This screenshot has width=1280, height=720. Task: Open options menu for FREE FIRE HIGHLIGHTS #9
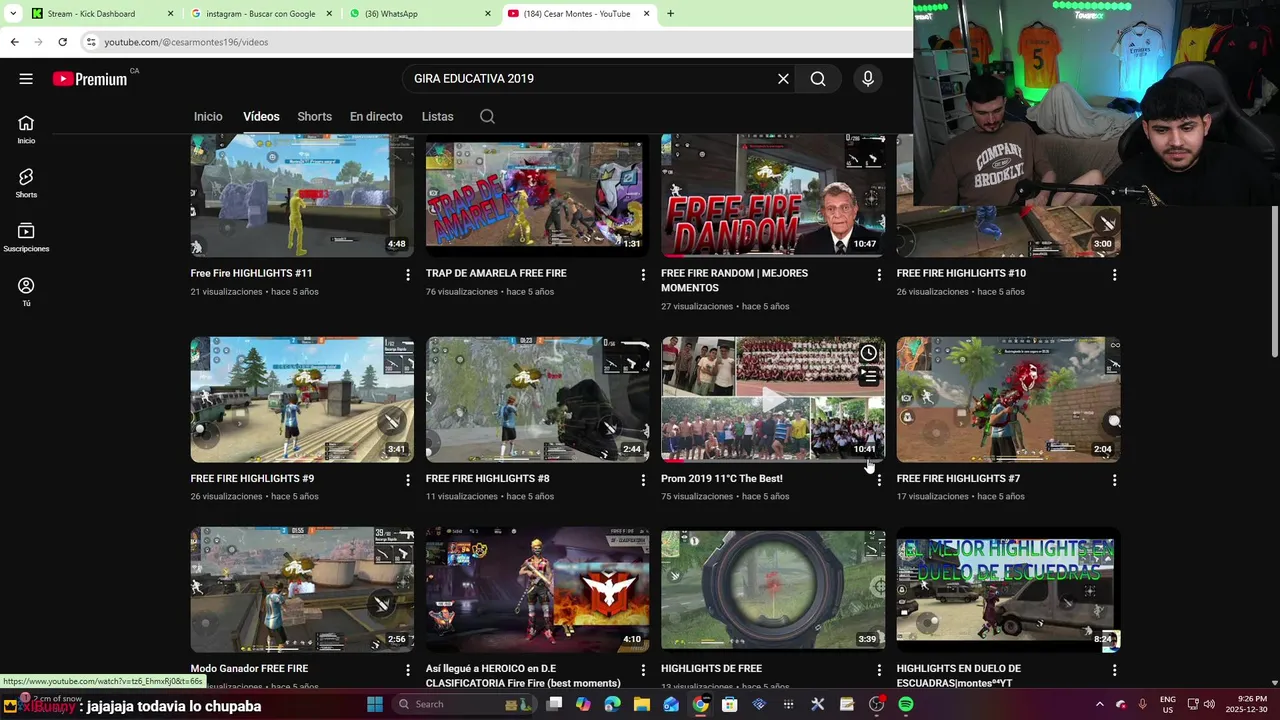(x=407, y=480)
